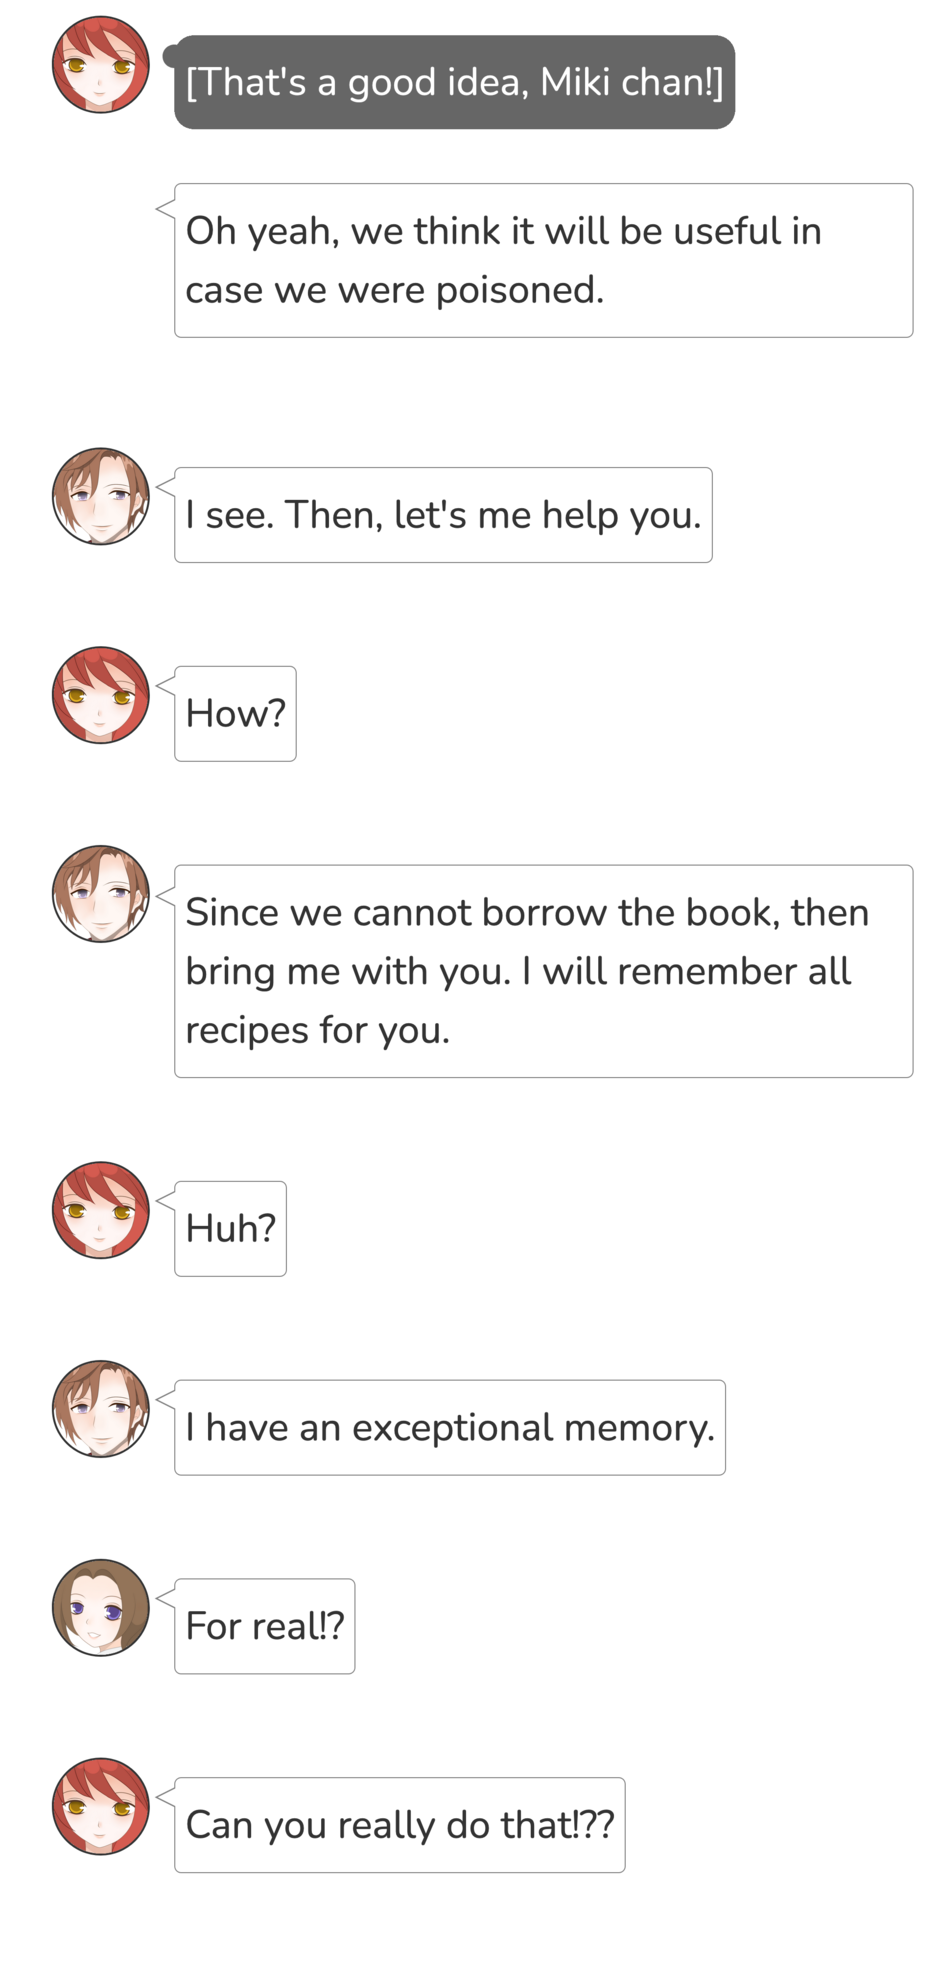This screenshot has height=1974, width=940.
Task: Click the 'Since we cannot borrow the book' message
Action: tap(543, 971)
